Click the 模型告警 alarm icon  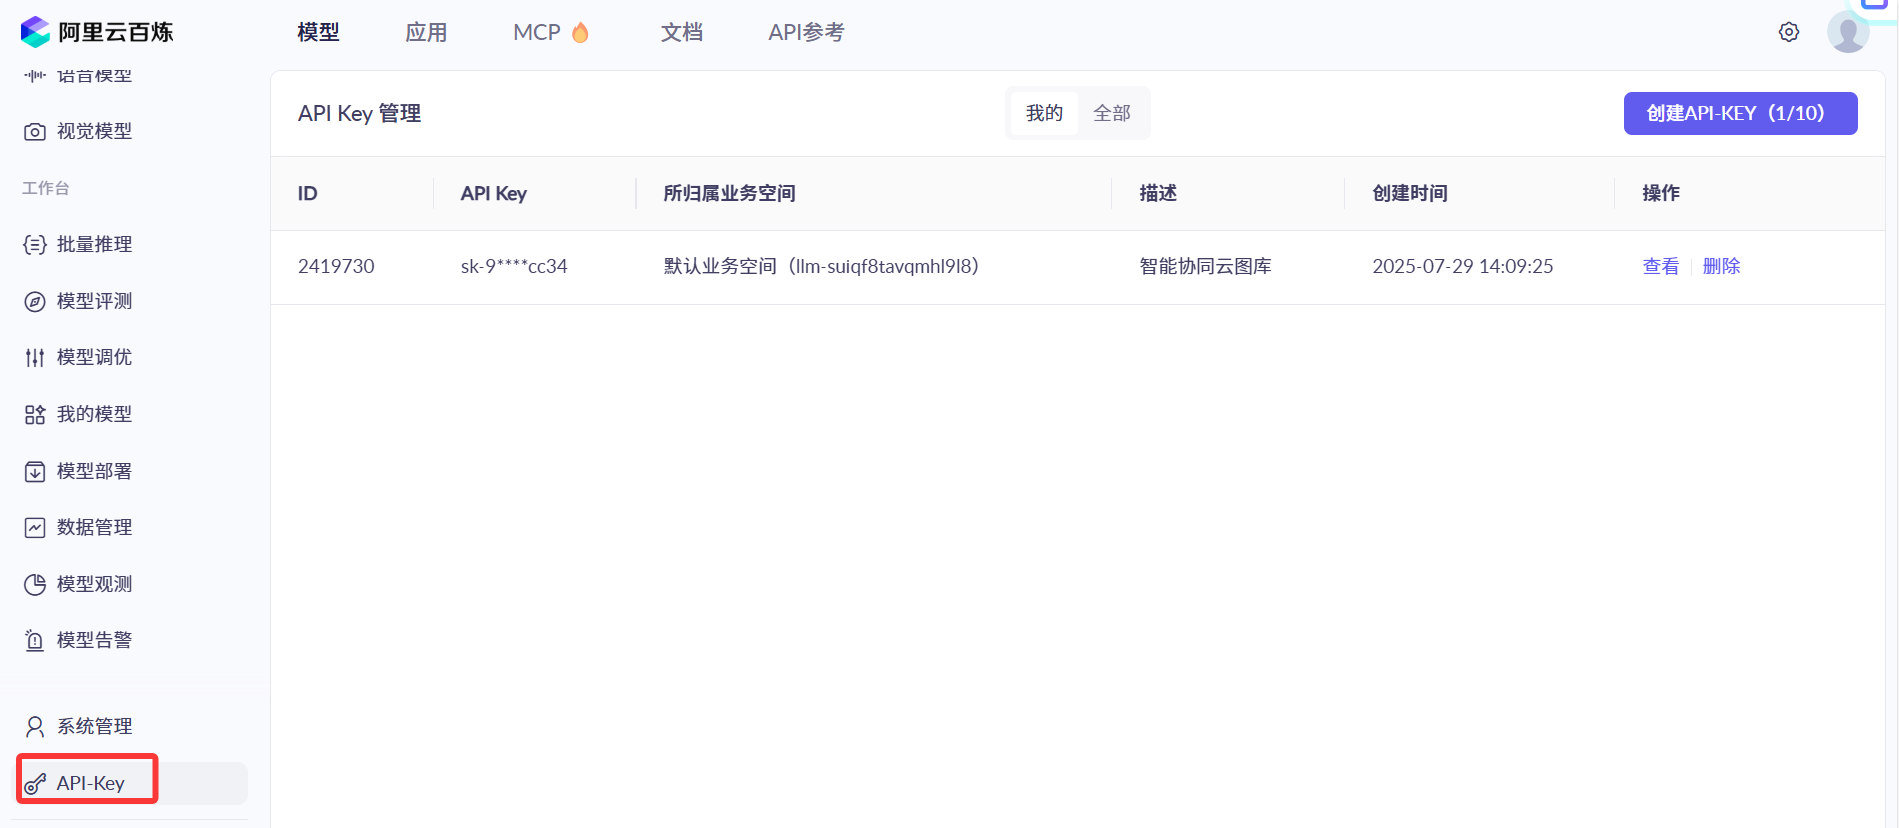click(35, 641)
